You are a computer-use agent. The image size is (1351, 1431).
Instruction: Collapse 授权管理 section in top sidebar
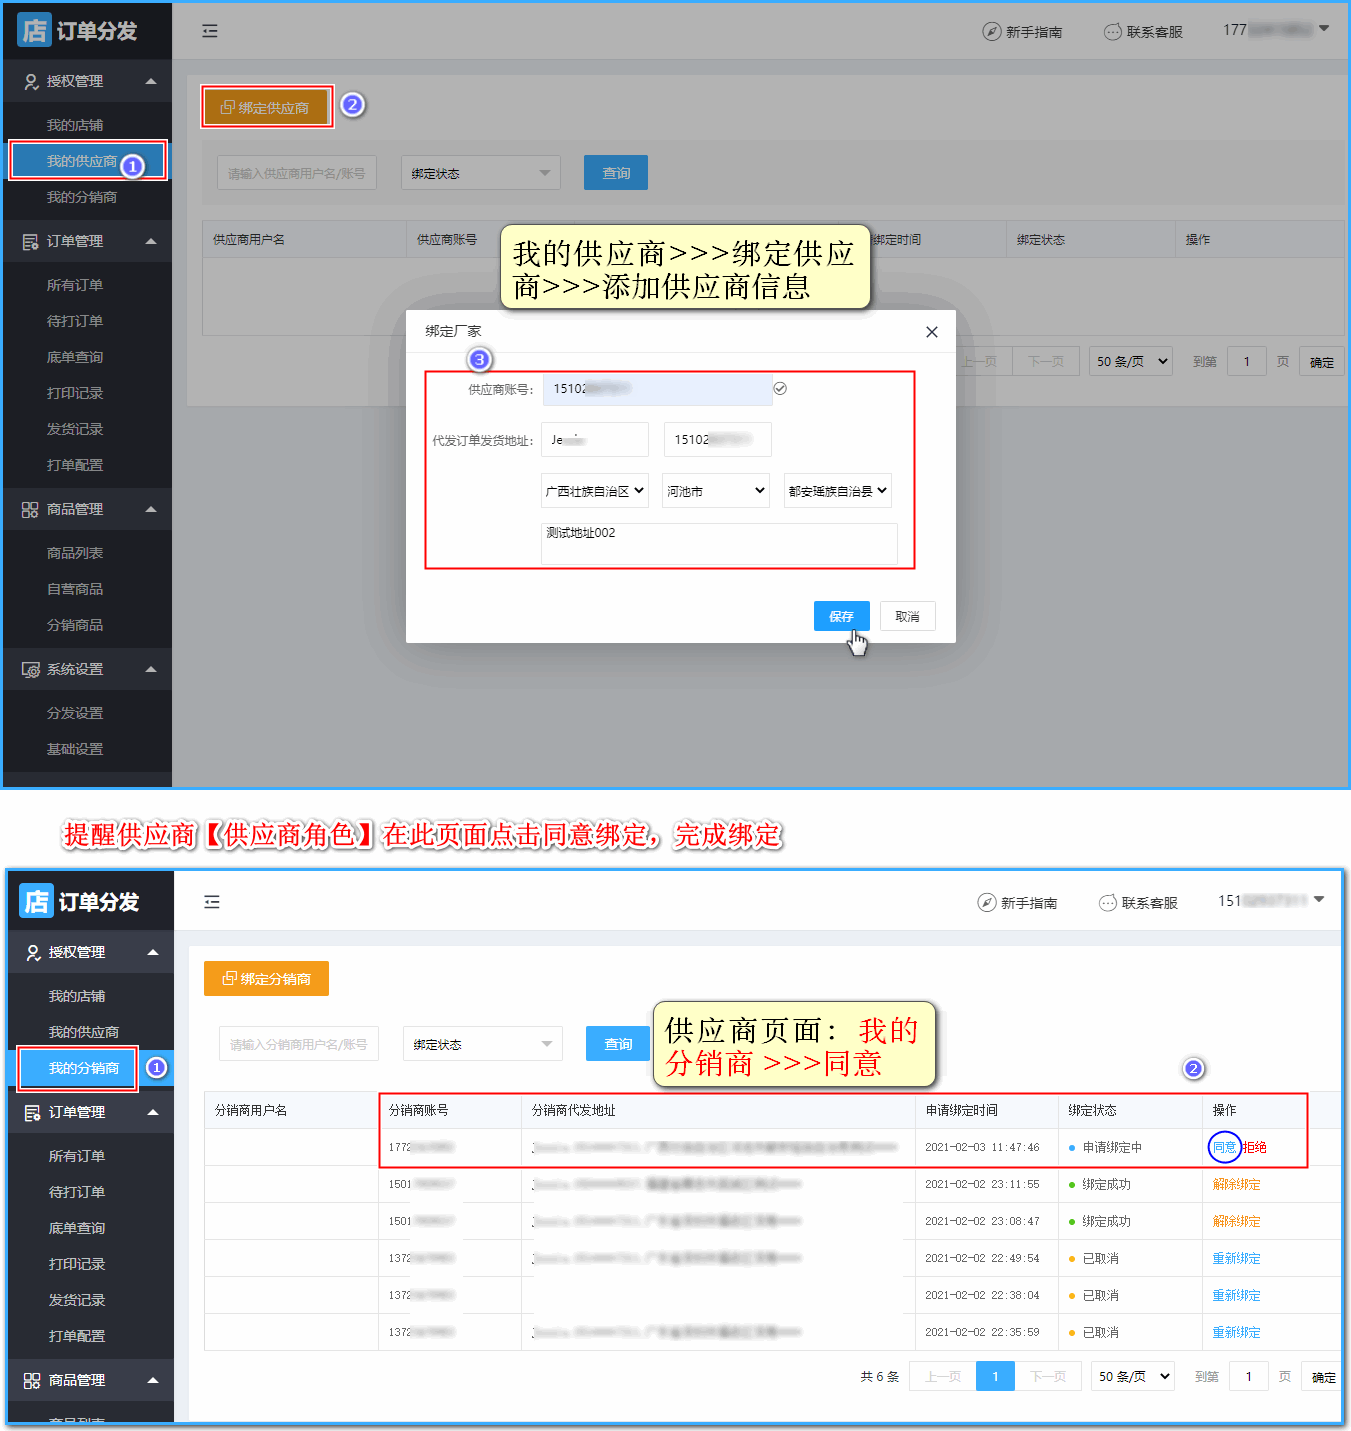(151, 81)
